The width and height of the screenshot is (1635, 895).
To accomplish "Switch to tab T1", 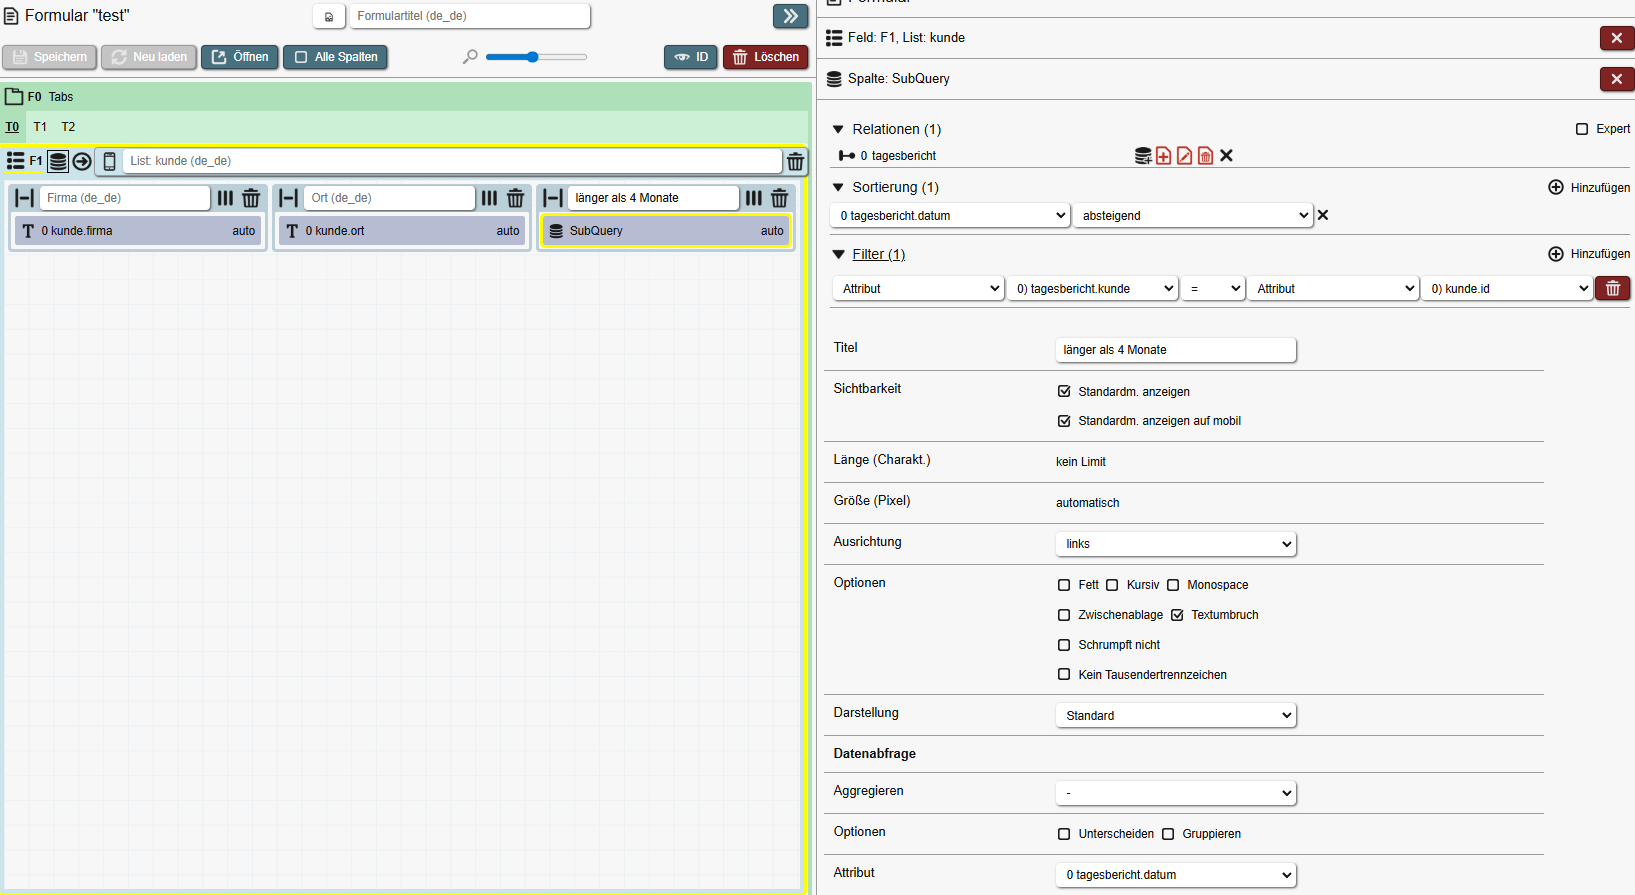I will tap(40, 127).
